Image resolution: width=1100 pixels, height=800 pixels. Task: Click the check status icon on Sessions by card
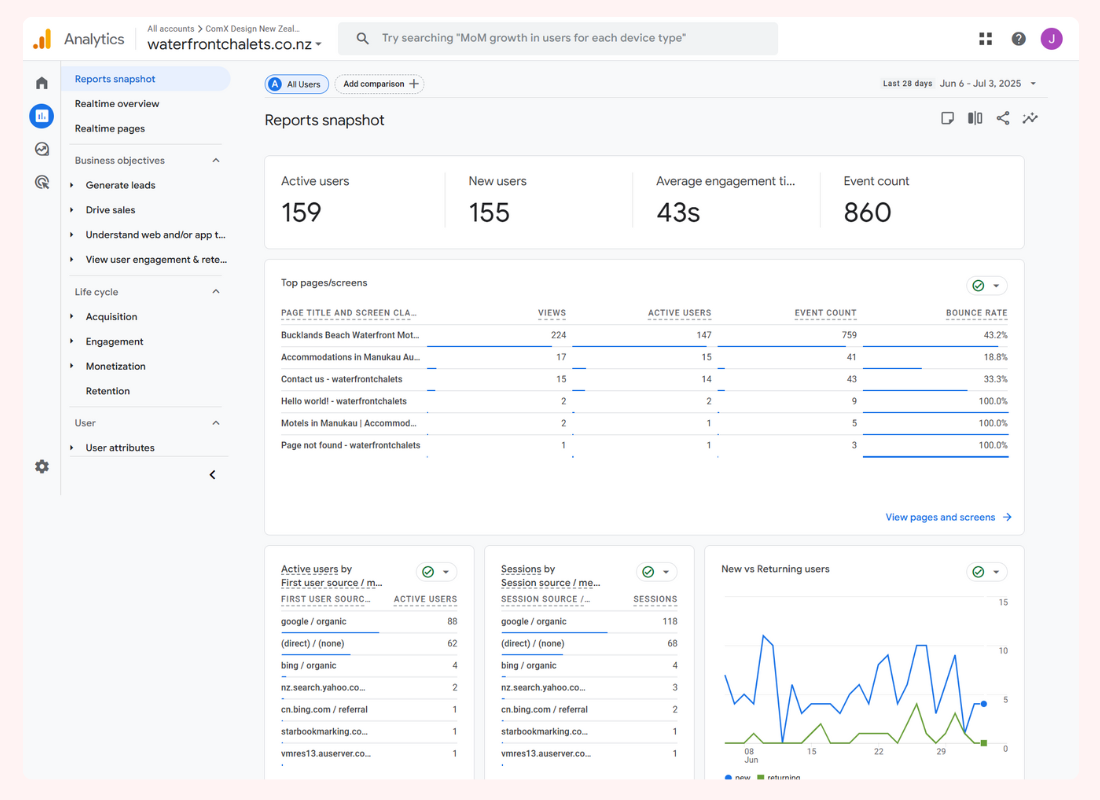click(648, 572)
